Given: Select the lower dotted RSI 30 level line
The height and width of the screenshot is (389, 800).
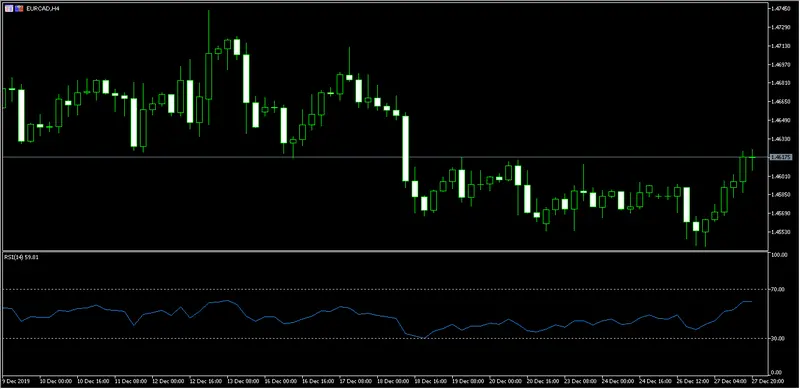Looking at the screenshot, I should coord(385,338).
